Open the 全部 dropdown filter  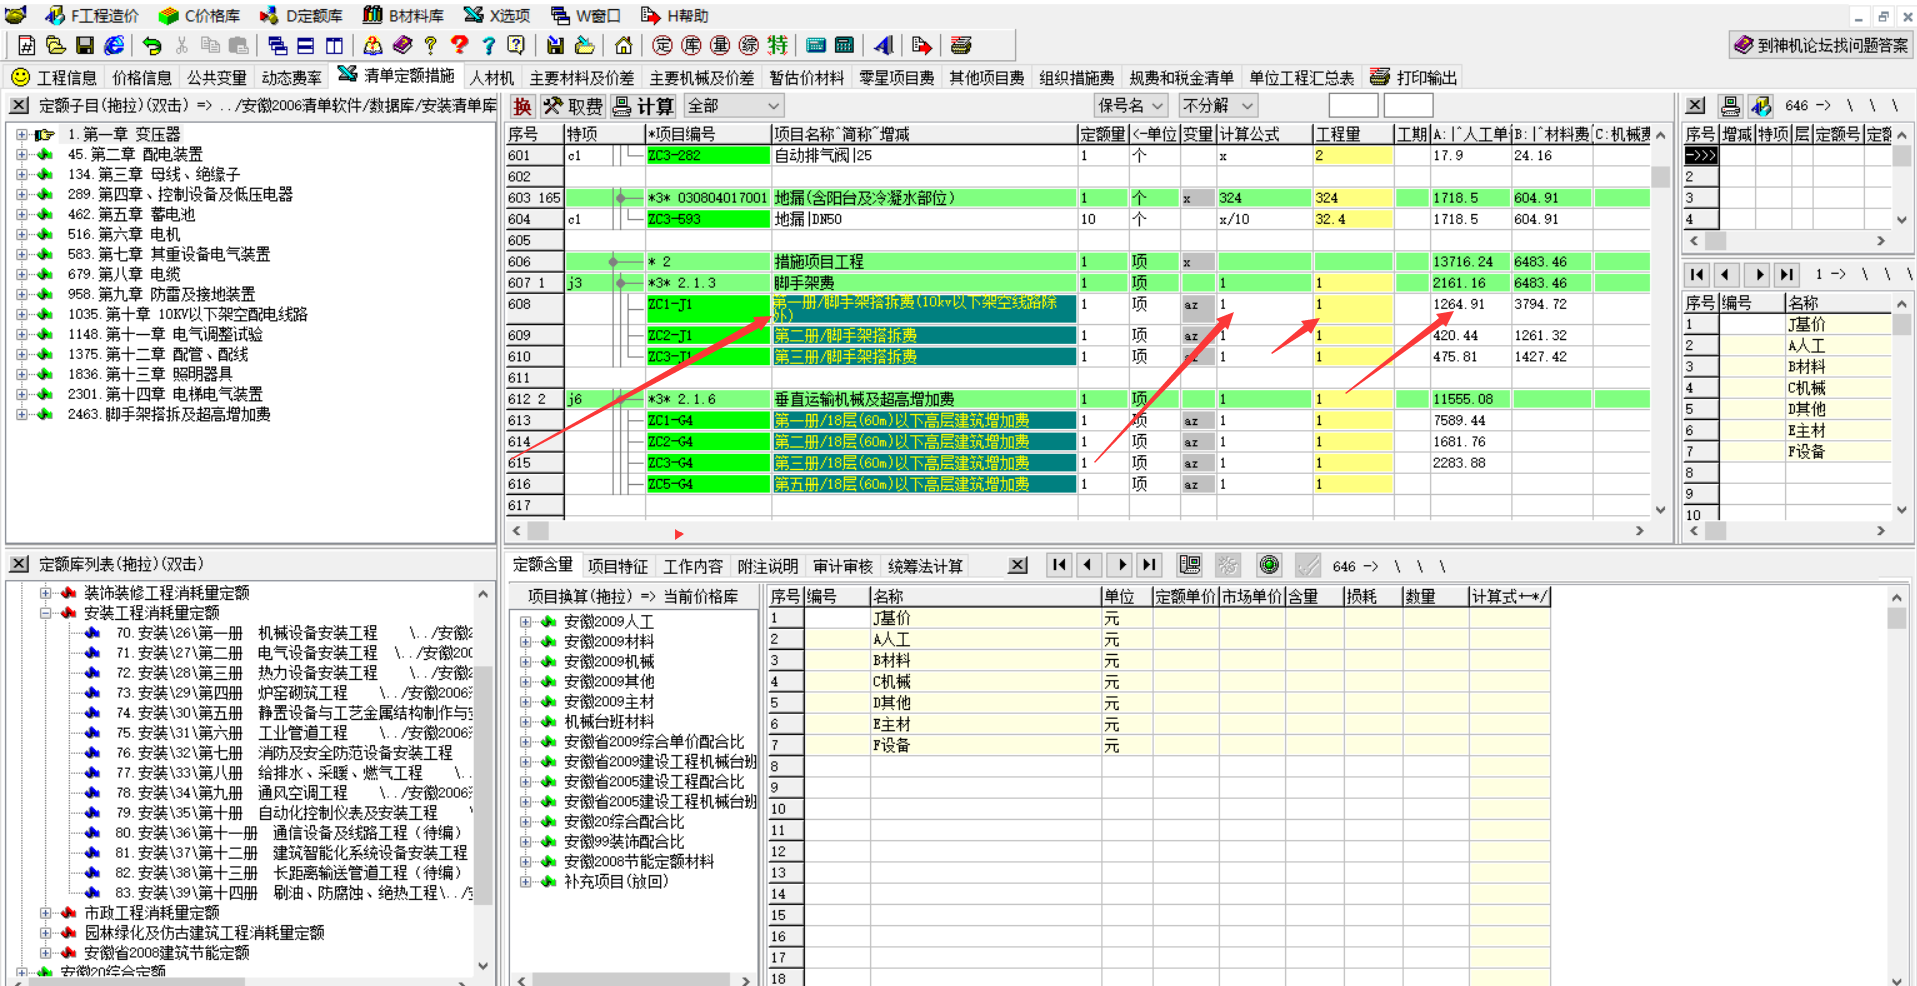click(733, 106)
